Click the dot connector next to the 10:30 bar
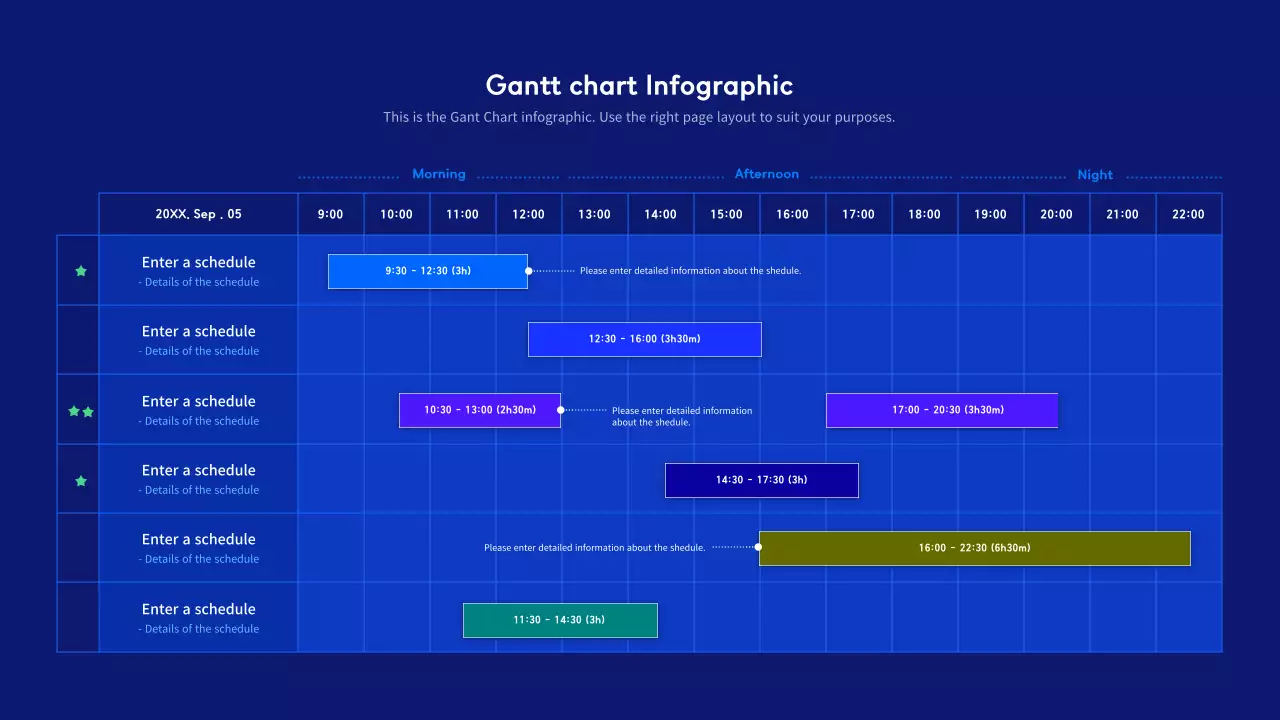 (x=561, y=409)
